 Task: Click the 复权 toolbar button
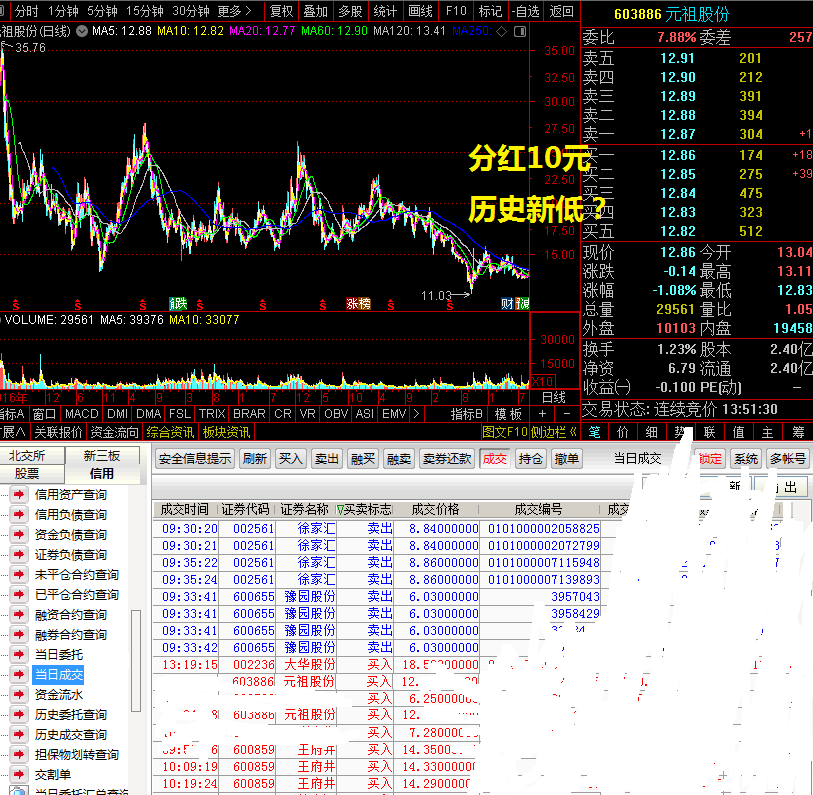click(x=282, y=11)
